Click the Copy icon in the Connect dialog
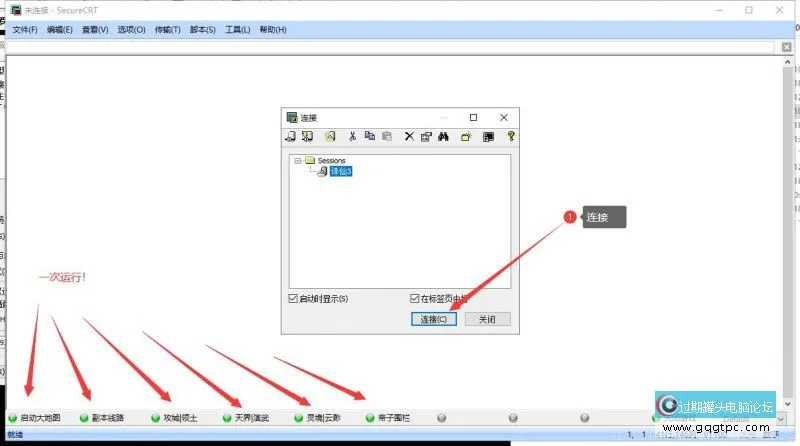The image size is (800, 446). [x=370, y=136]
